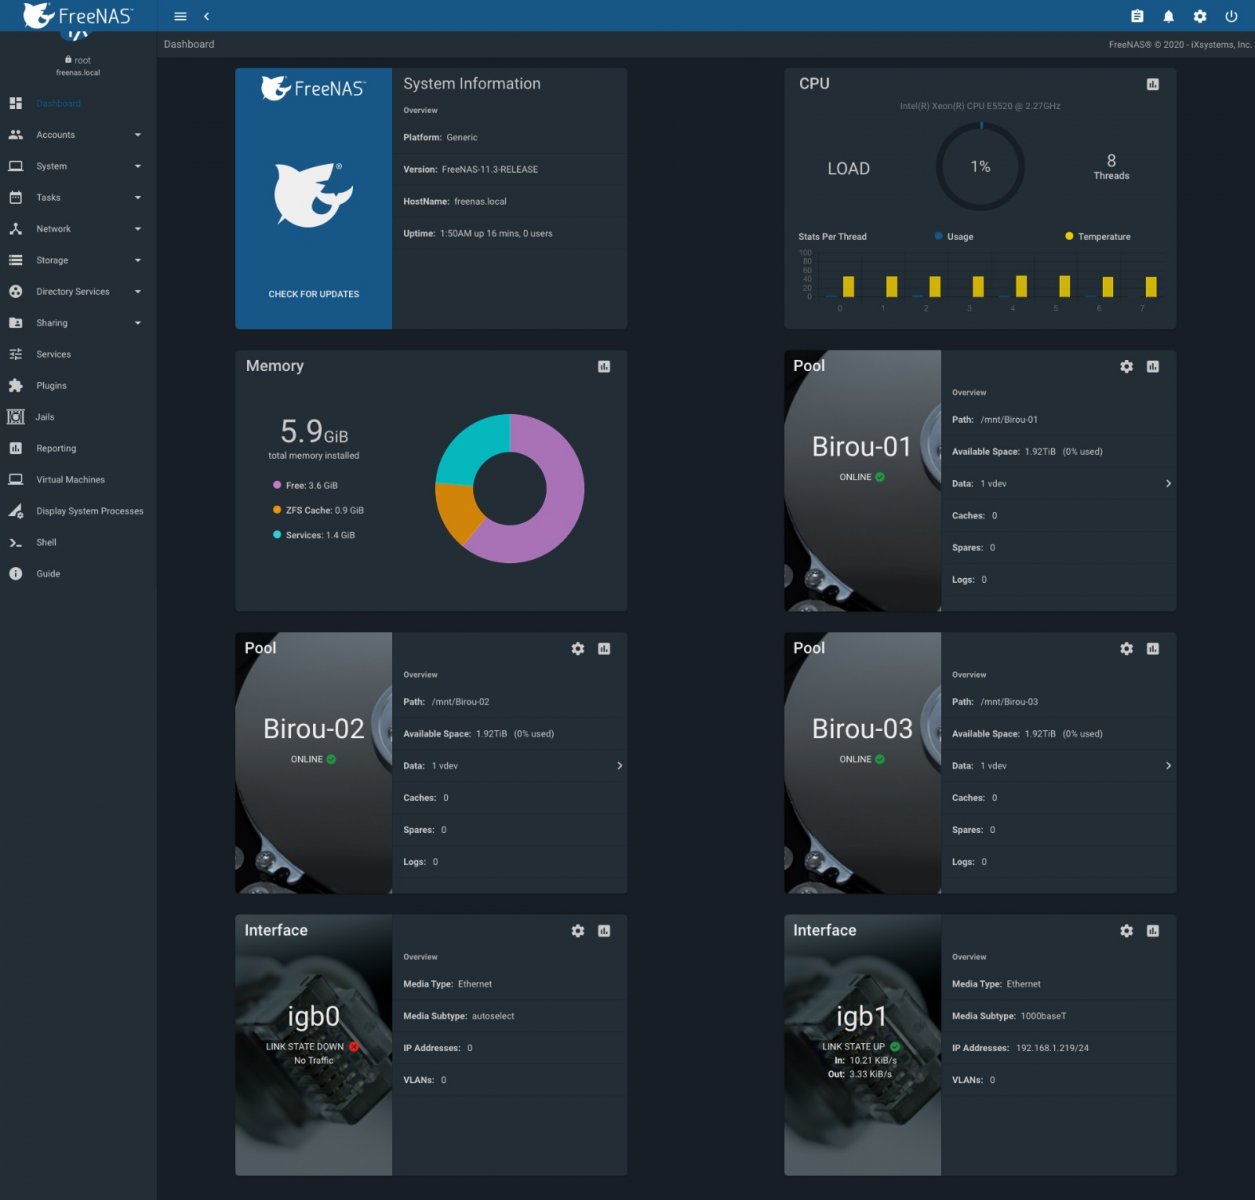The height and width of the screenshot is (1200, 1255).
Task: Open Guide in the sidebar
Action: 78,574
